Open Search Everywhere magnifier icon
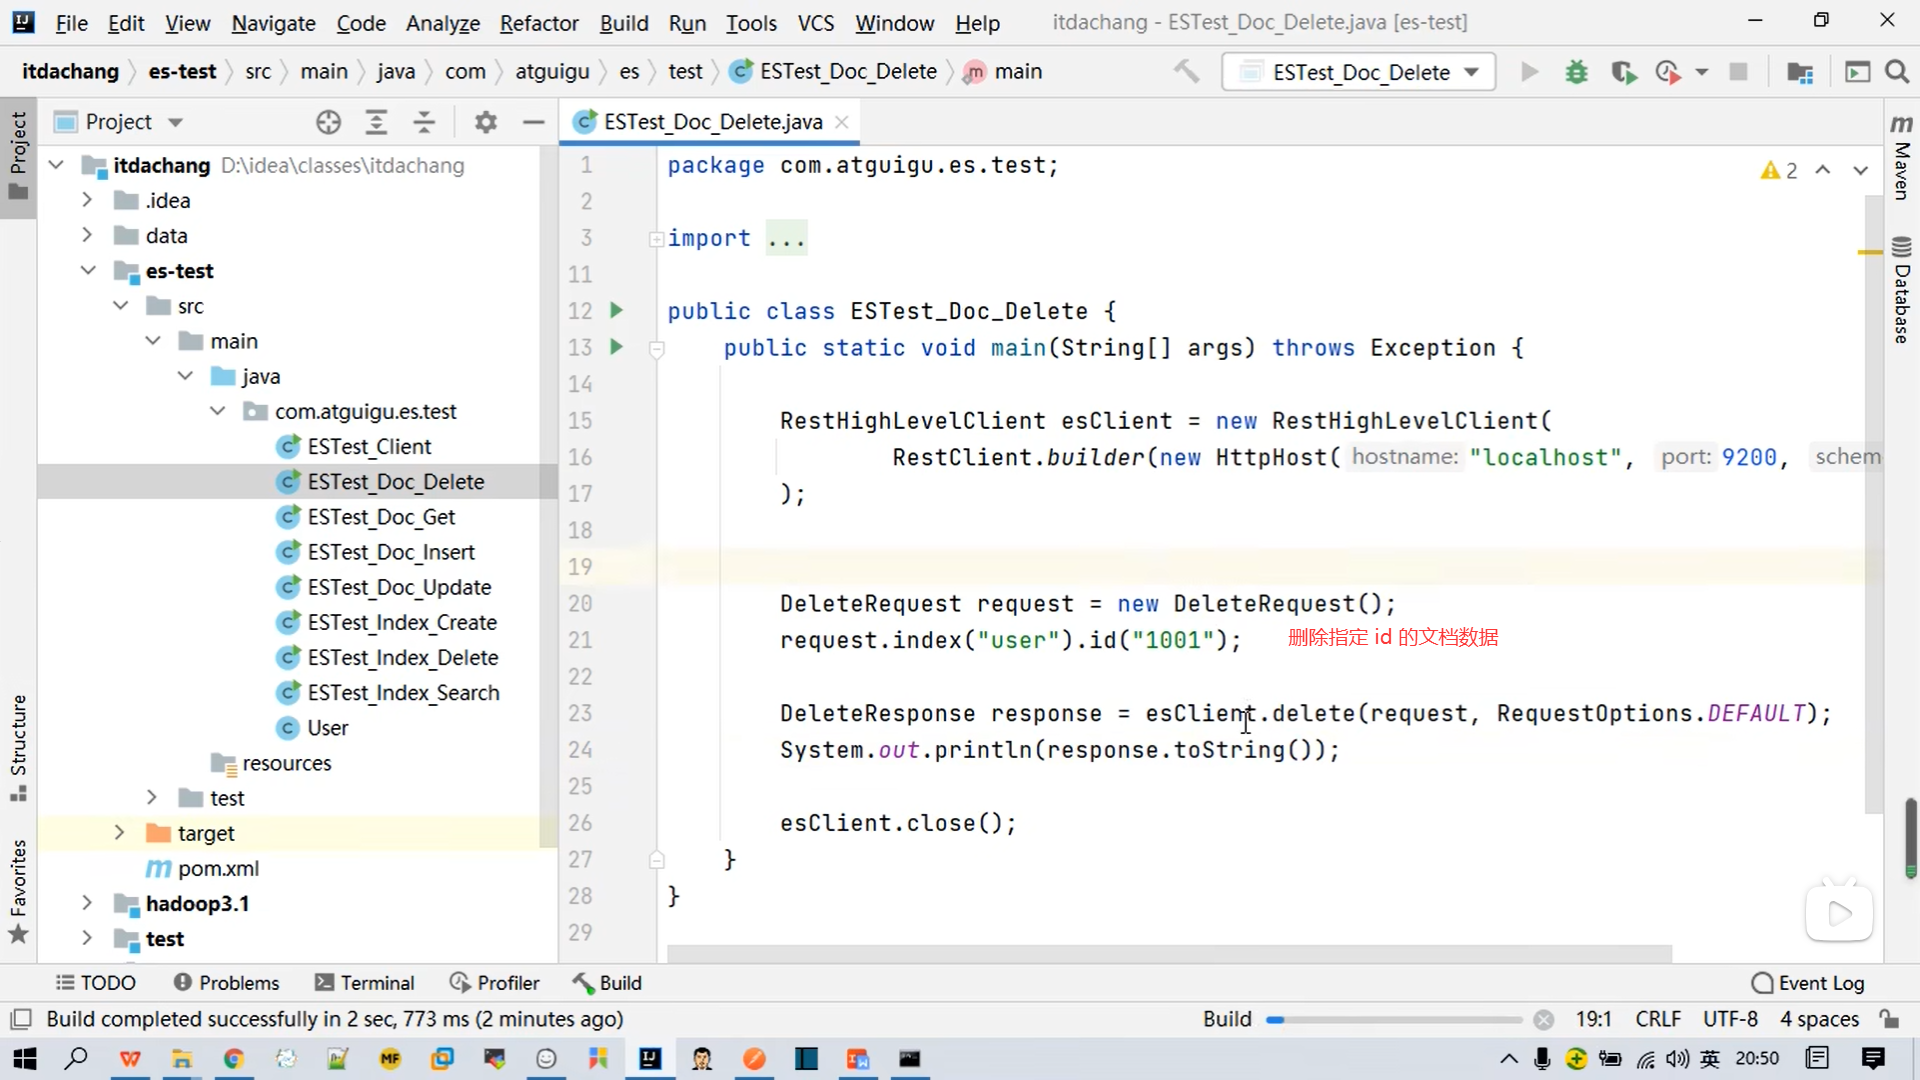The image size is (1920, 1080). tap(1896, 72)
